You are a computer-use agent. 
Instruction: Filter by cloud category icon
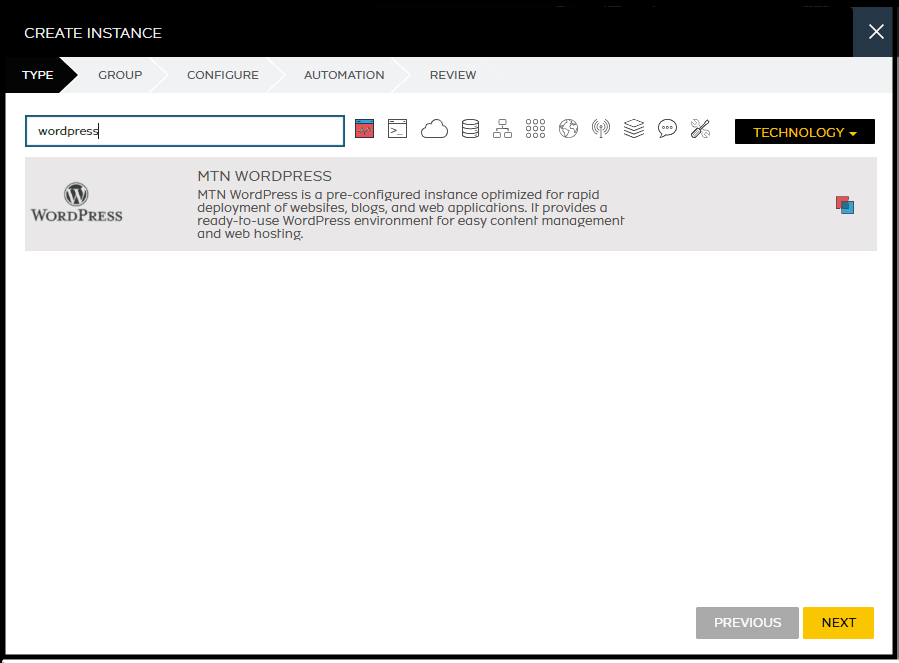coord(434,129)
